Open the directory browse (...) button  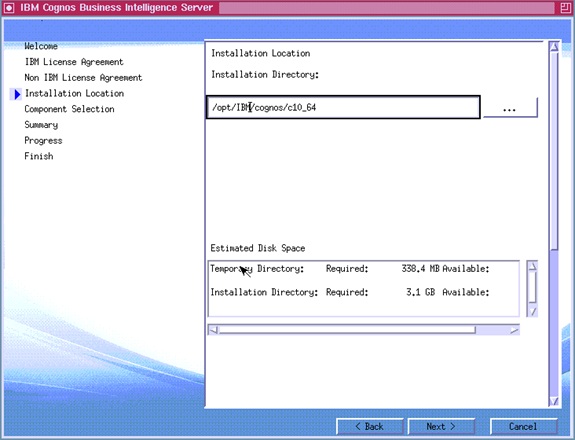tap(510, 107)
